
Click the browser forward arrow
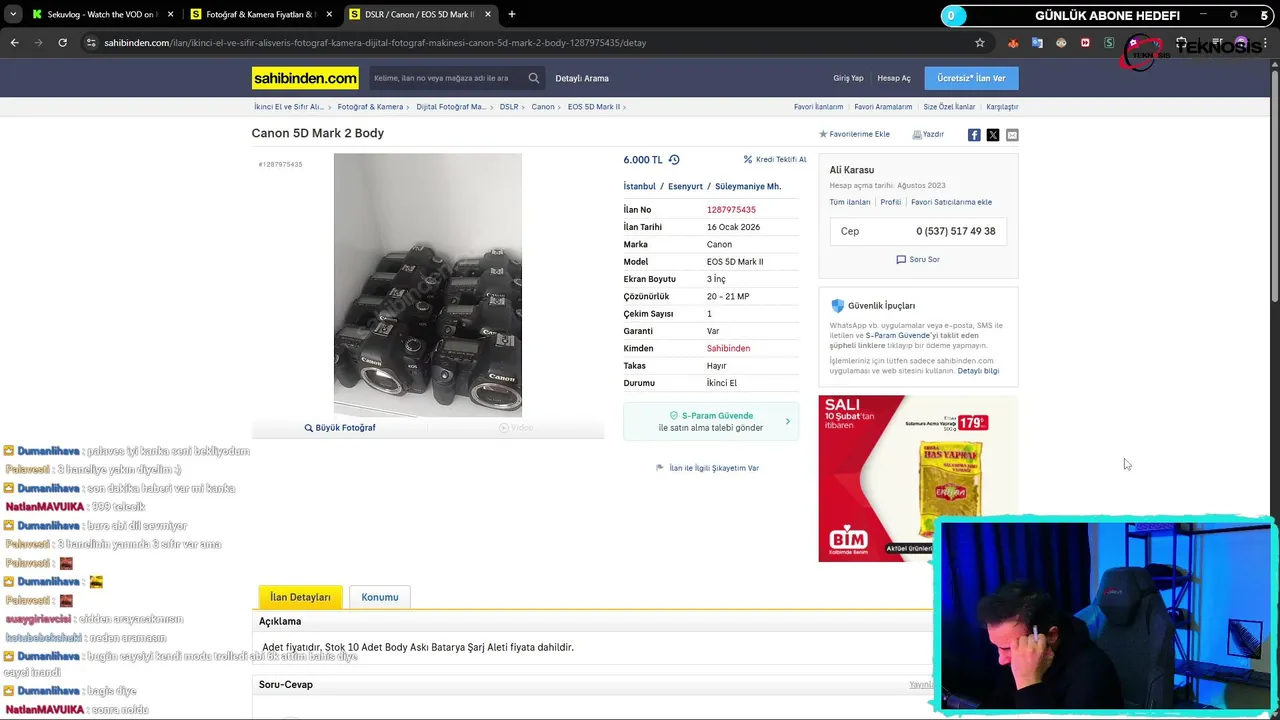[38, 43]
